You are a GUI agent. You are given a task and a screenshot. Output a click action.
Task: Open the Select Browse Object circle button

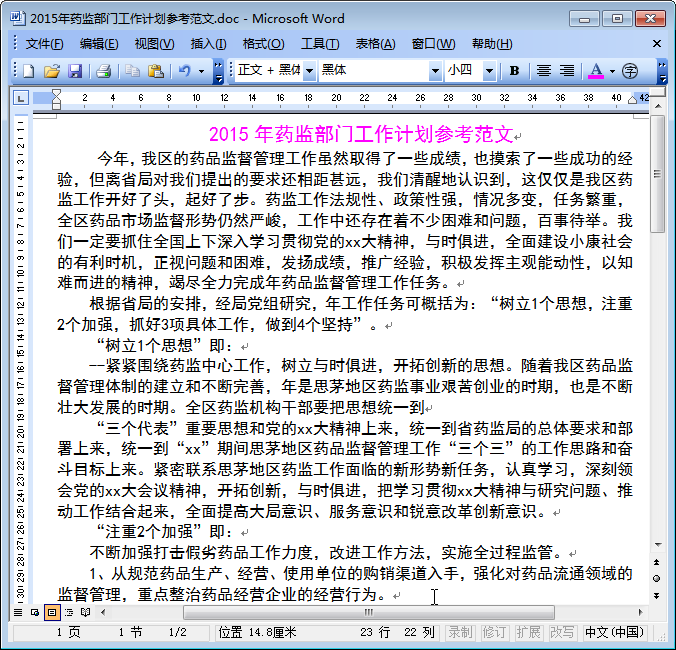pos(657,578)
